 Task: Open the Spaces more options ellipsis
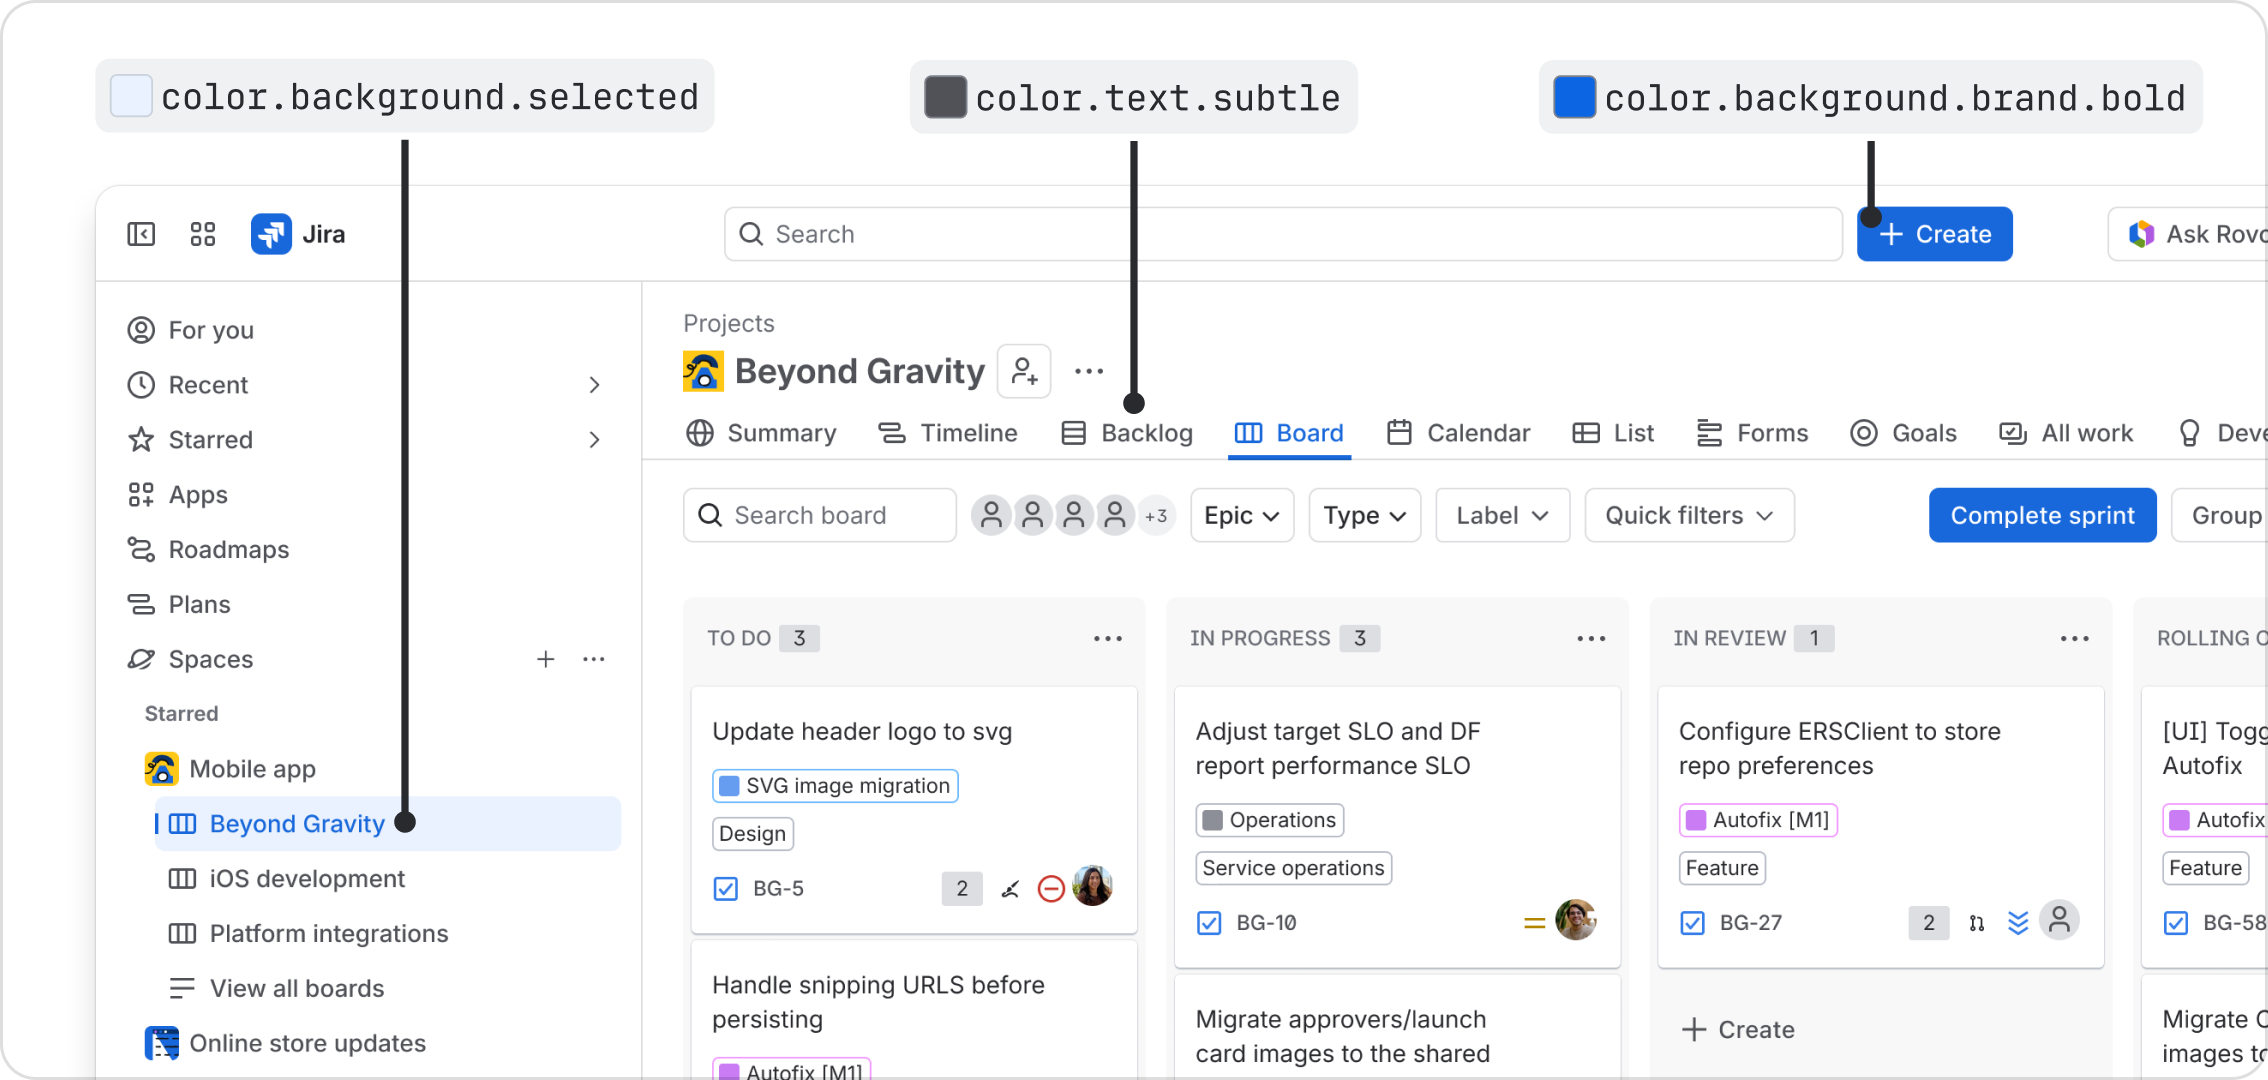(x=594, y=659)
